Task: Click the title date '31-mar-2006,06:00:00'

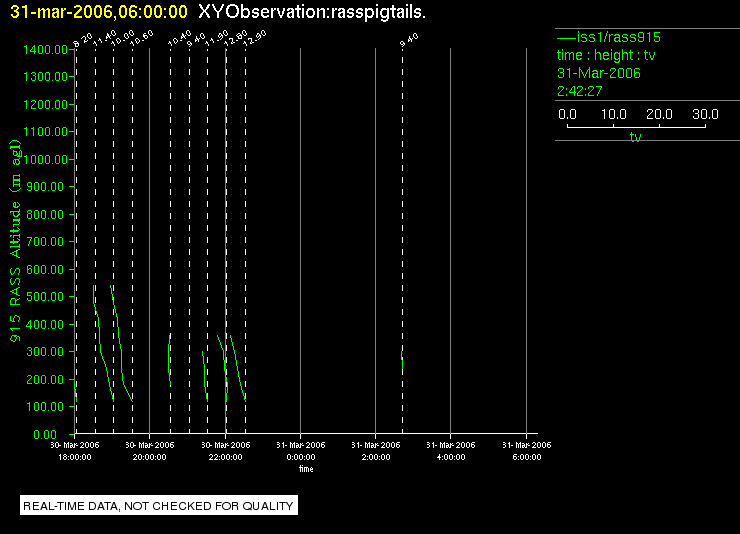Action: [x=99, y=12]
